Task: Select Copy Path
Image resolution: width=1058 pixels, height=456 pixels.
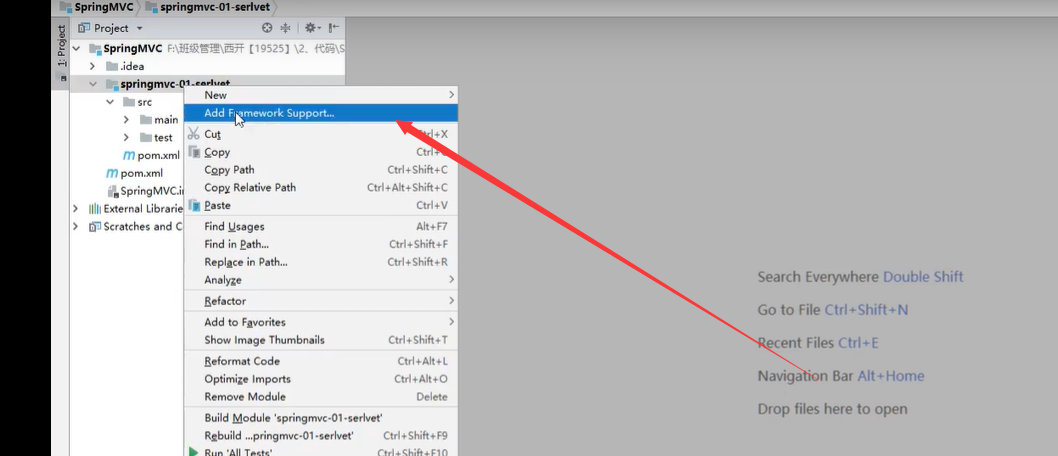Action: tap(321, 170)
